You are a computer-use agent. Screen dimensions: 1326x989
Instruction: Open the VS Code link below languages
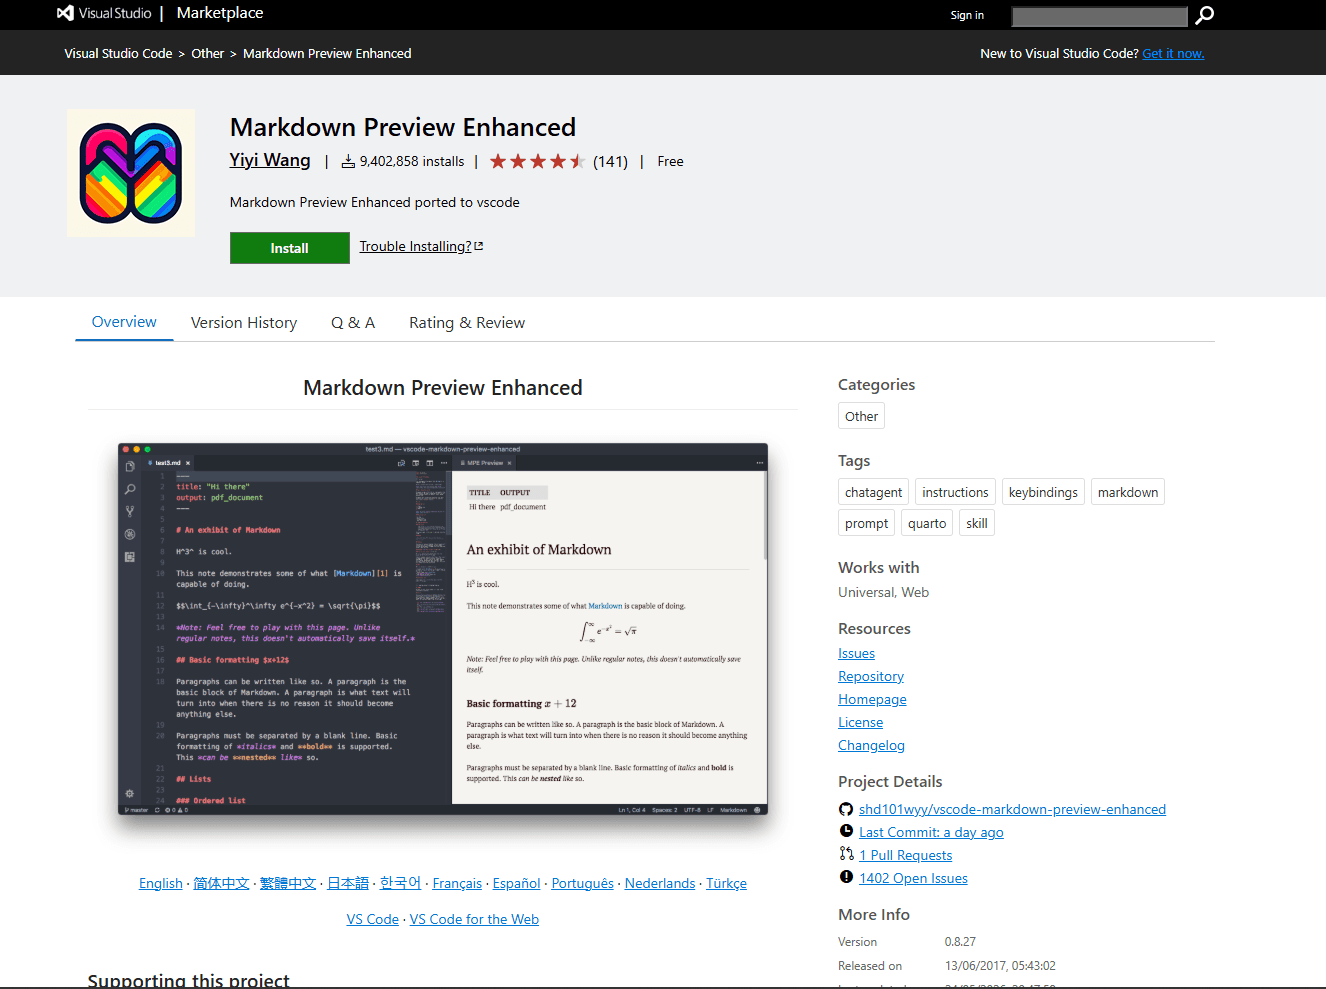point(373,919)
